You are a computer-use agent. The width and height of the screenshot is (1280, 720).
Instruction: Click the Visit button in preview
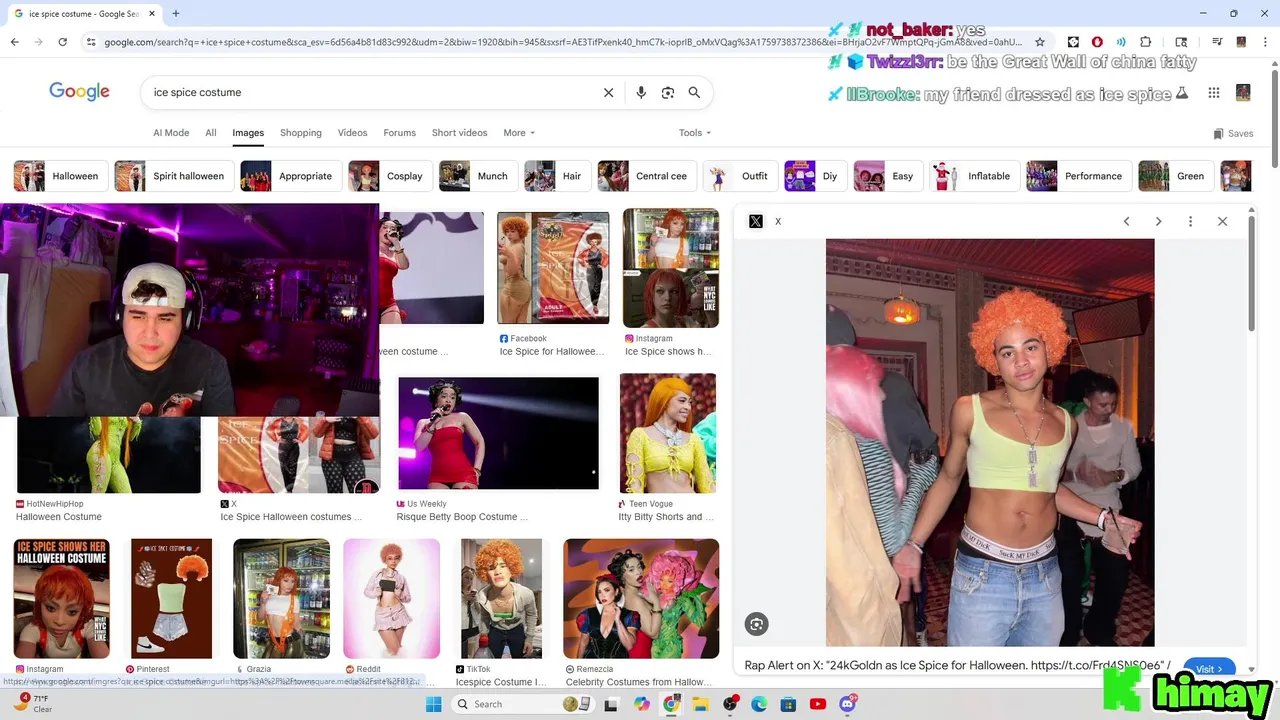(x=1209, y=669)
